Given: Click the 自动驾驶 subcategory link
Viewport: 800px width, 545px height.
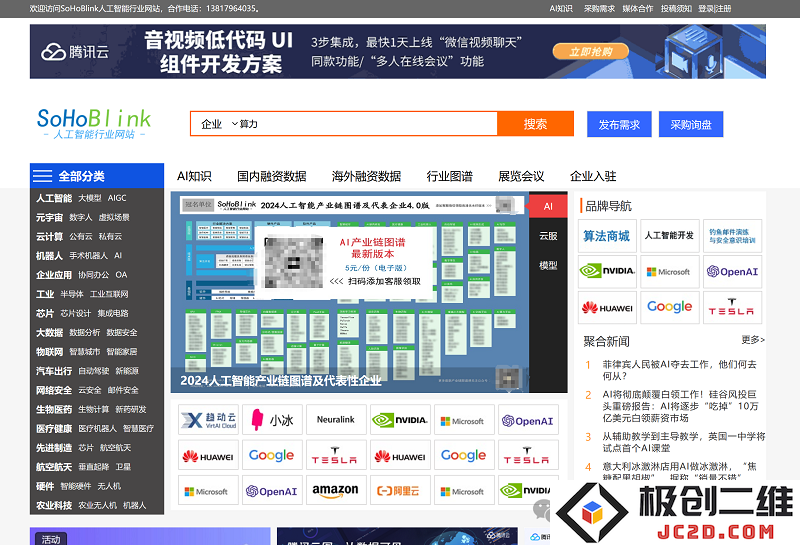Looking at the screenshot, I should click(93, 371).
